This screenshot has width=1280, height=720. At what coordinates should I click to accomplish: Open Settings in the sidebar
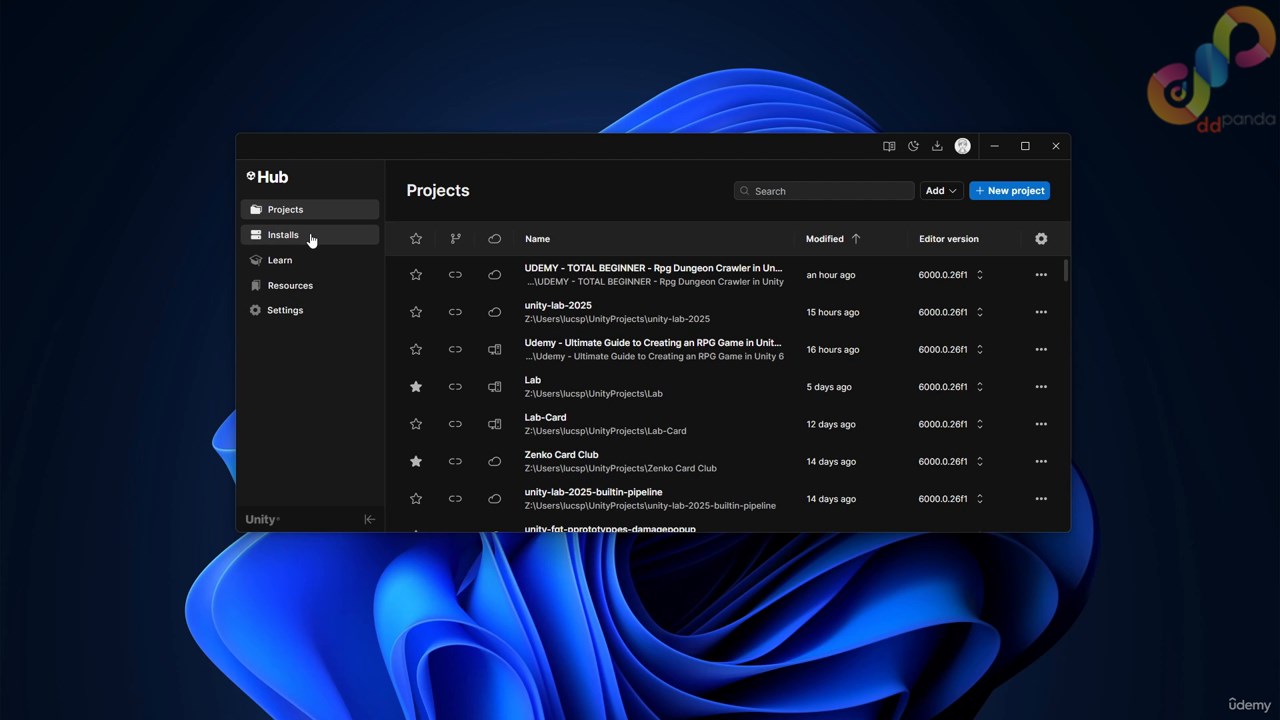(x=310, y=310)
